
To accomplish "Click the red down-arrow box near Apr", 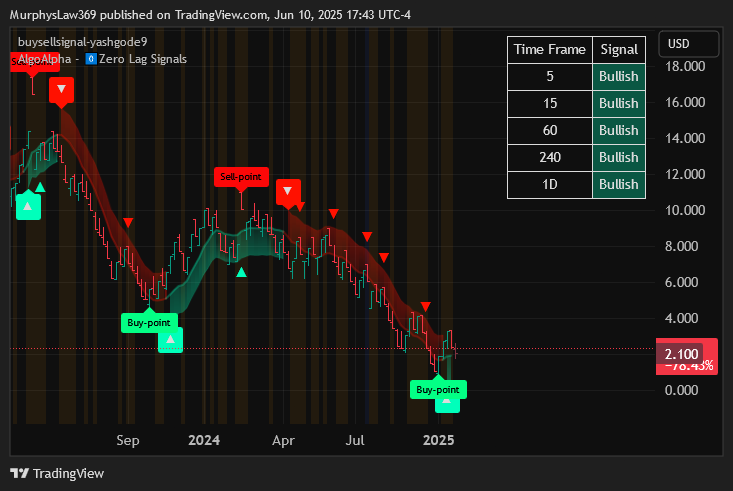I will point(288,191).
